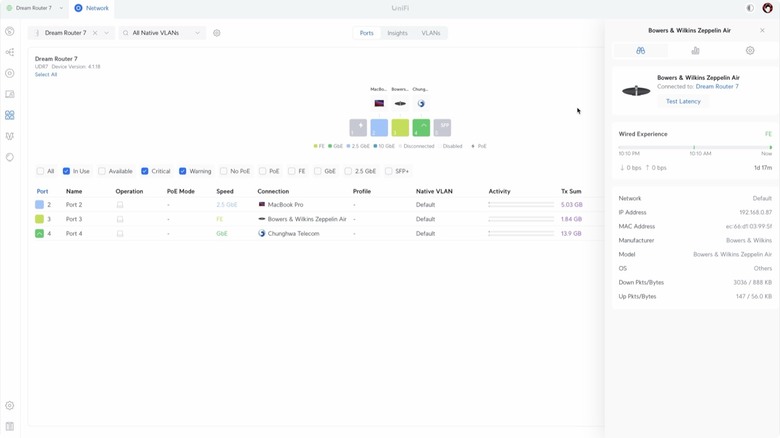The width and height of the screenshot is (780, 438).
Task: Click the Port 3 row operation icon
Action: [120, 219]
